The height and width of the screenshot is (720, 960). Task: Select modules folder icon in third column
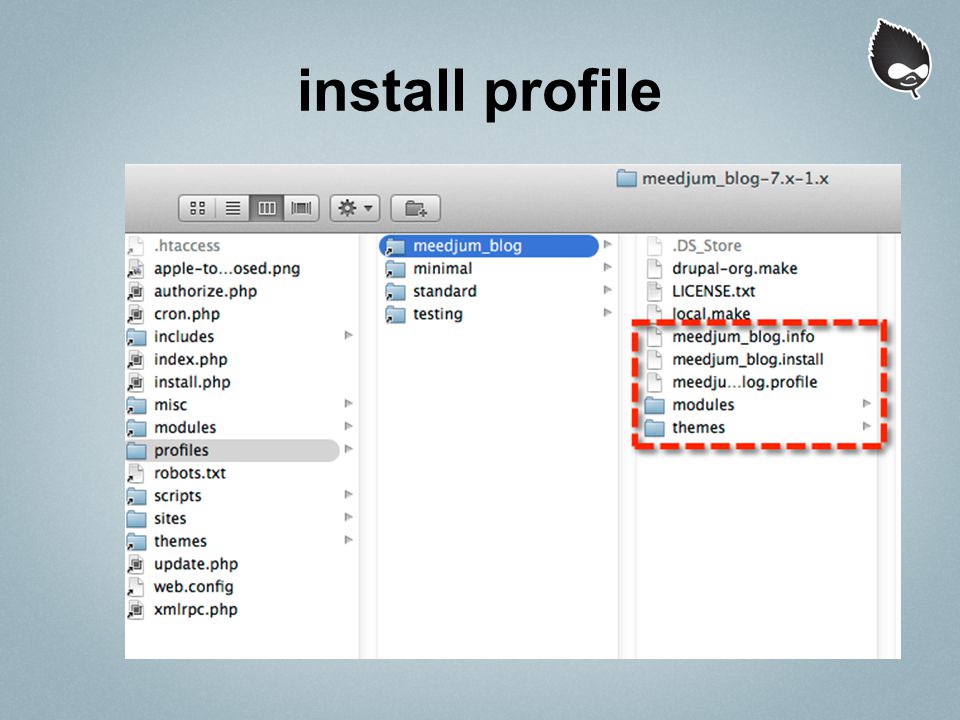click(x=654, y=405)
